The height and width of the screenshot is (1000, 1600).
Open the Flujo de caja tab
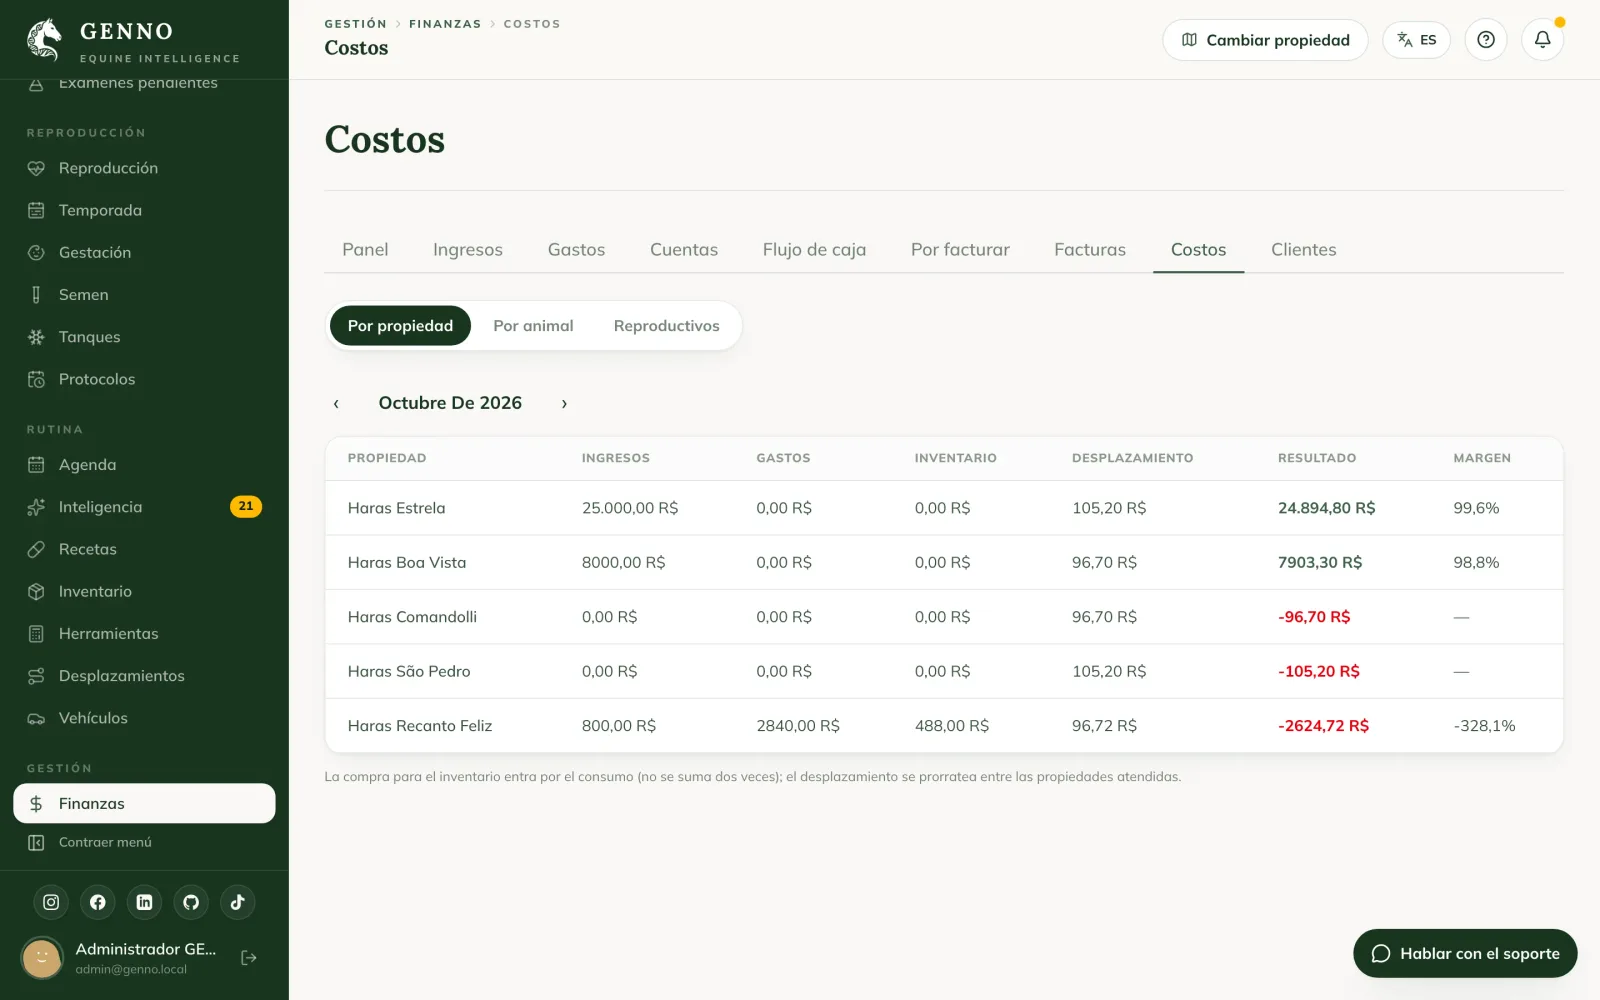click(x=814, y=250)
